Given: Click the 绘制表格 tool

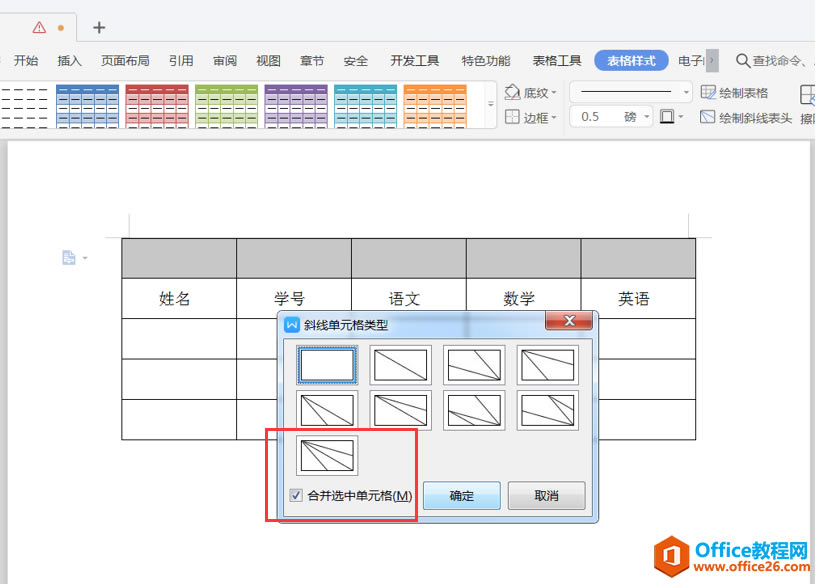Looking at the screenshot, I should tap(735, 93).
